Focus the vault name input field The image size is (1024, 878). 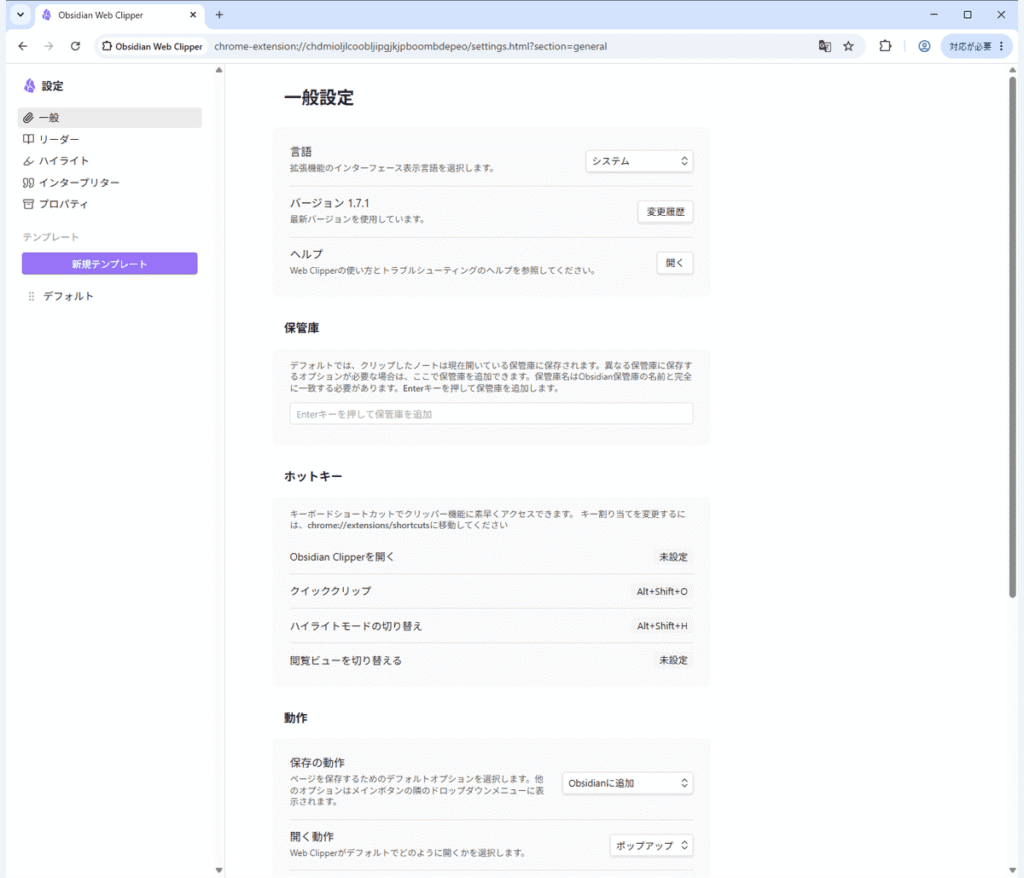point(491,414)
